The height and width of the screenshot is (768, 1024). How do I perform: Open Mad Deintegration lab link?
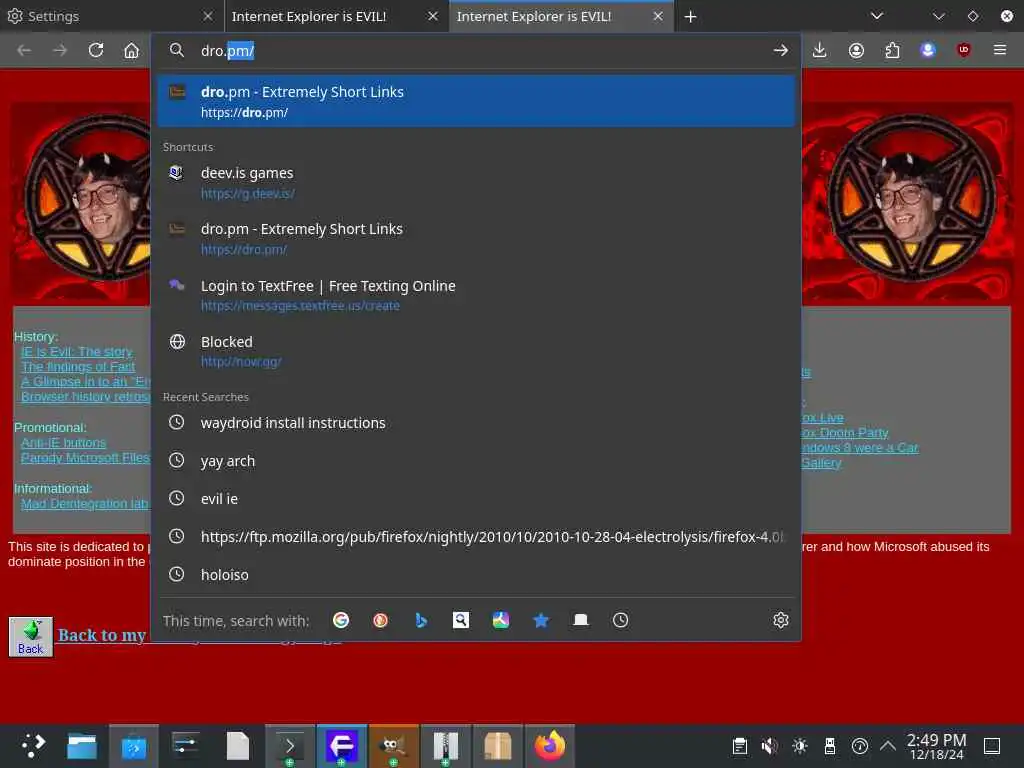click(86, 504)
